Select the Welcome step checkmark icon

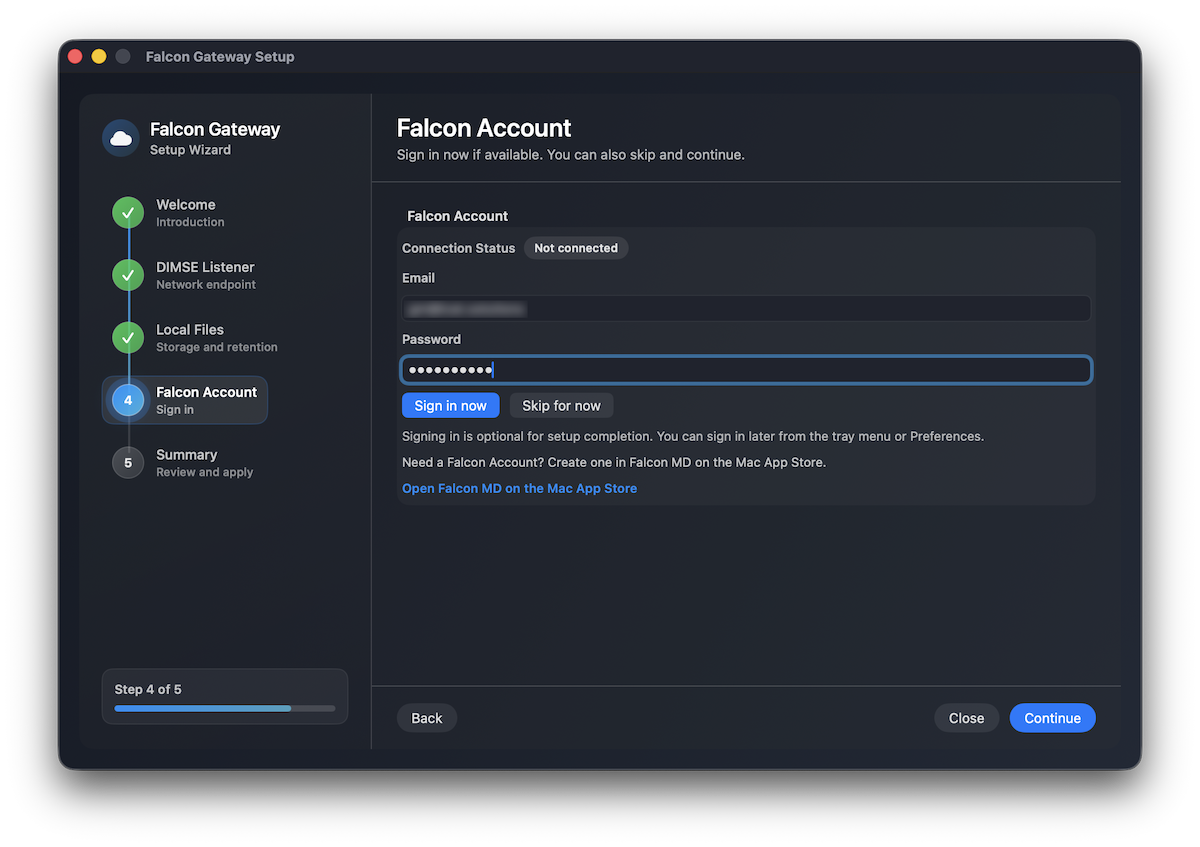click(127, 212)
